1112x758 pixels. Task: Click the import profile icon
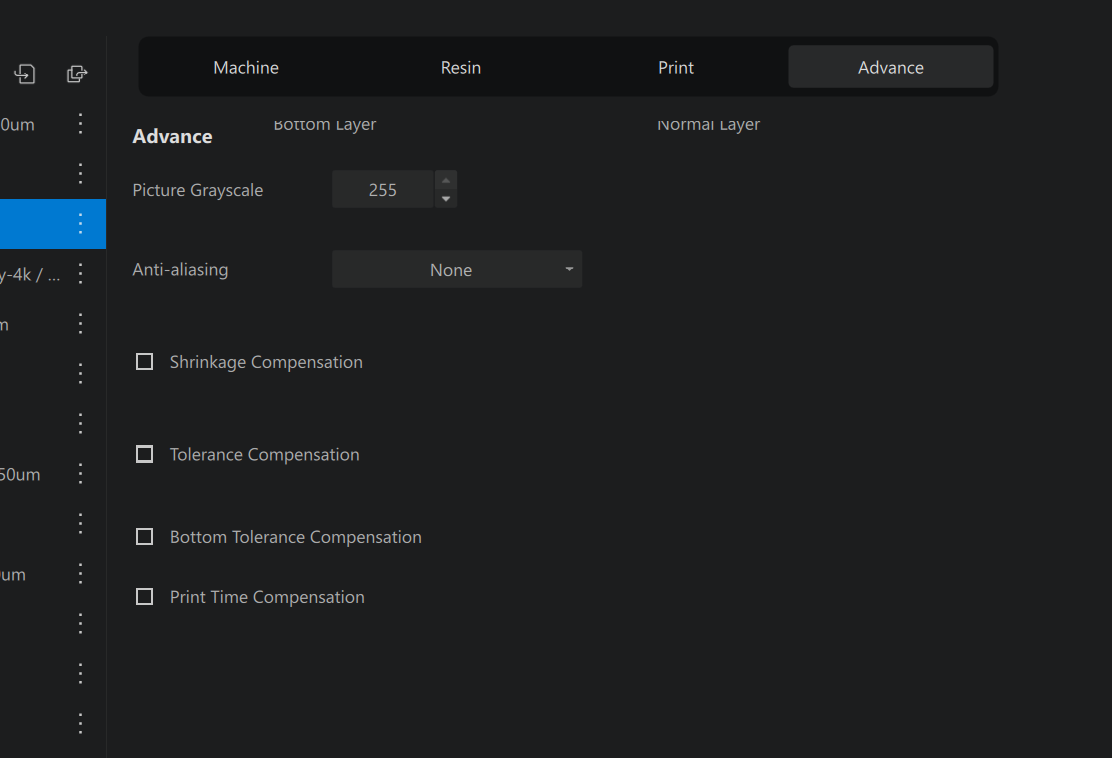click(25, 74)
